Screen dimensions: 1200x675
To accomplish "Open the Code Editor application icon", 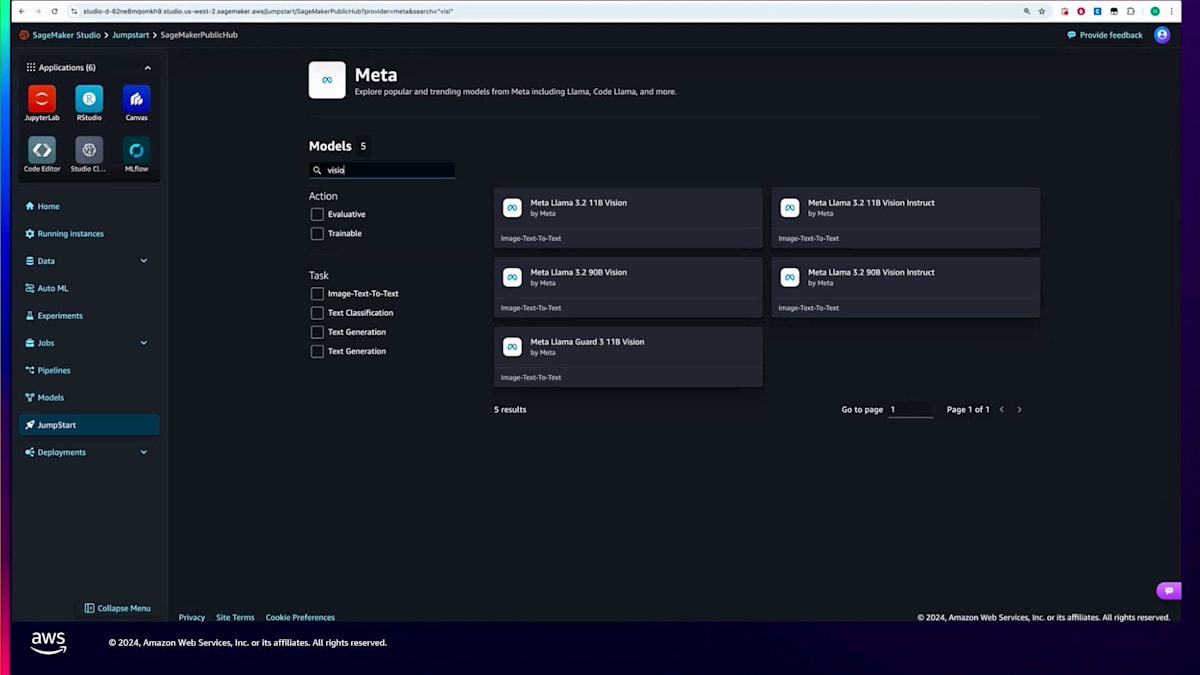I will 42,150.
